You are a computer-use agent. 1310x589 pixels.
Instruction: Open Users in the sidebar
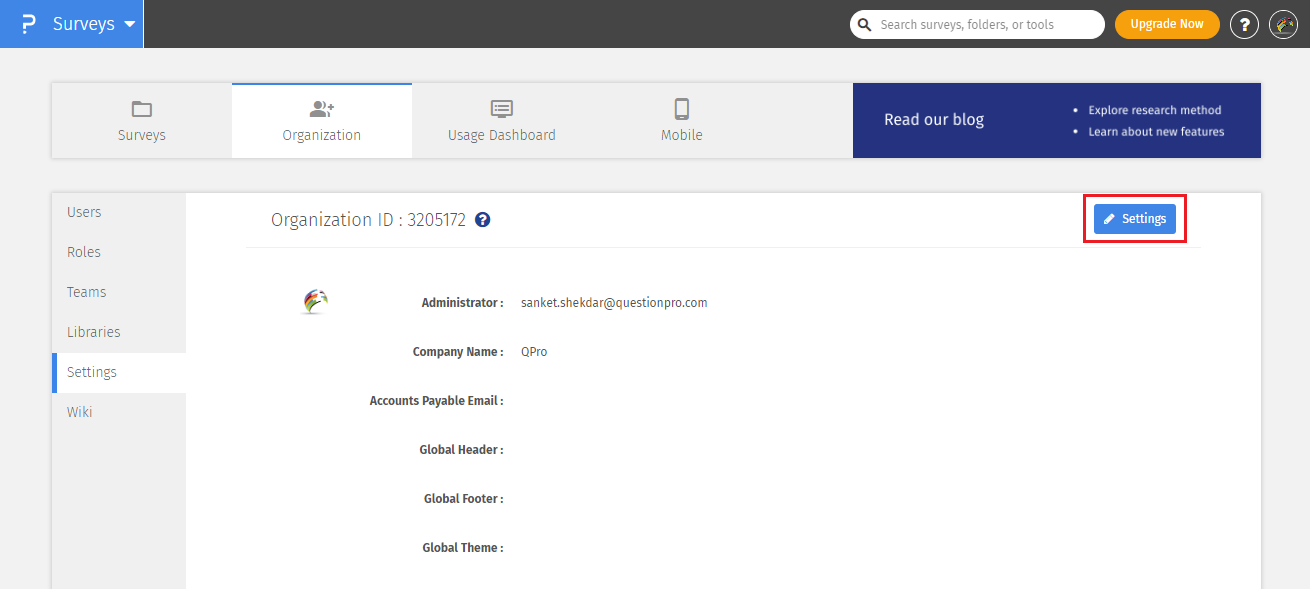tap(119, 212)
